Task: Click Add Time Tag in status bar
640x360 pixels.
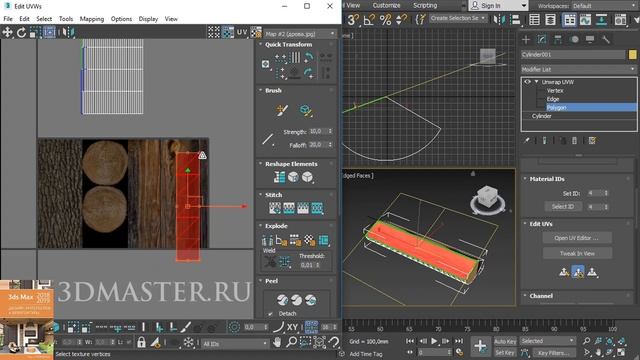Action: coord(366,354)
